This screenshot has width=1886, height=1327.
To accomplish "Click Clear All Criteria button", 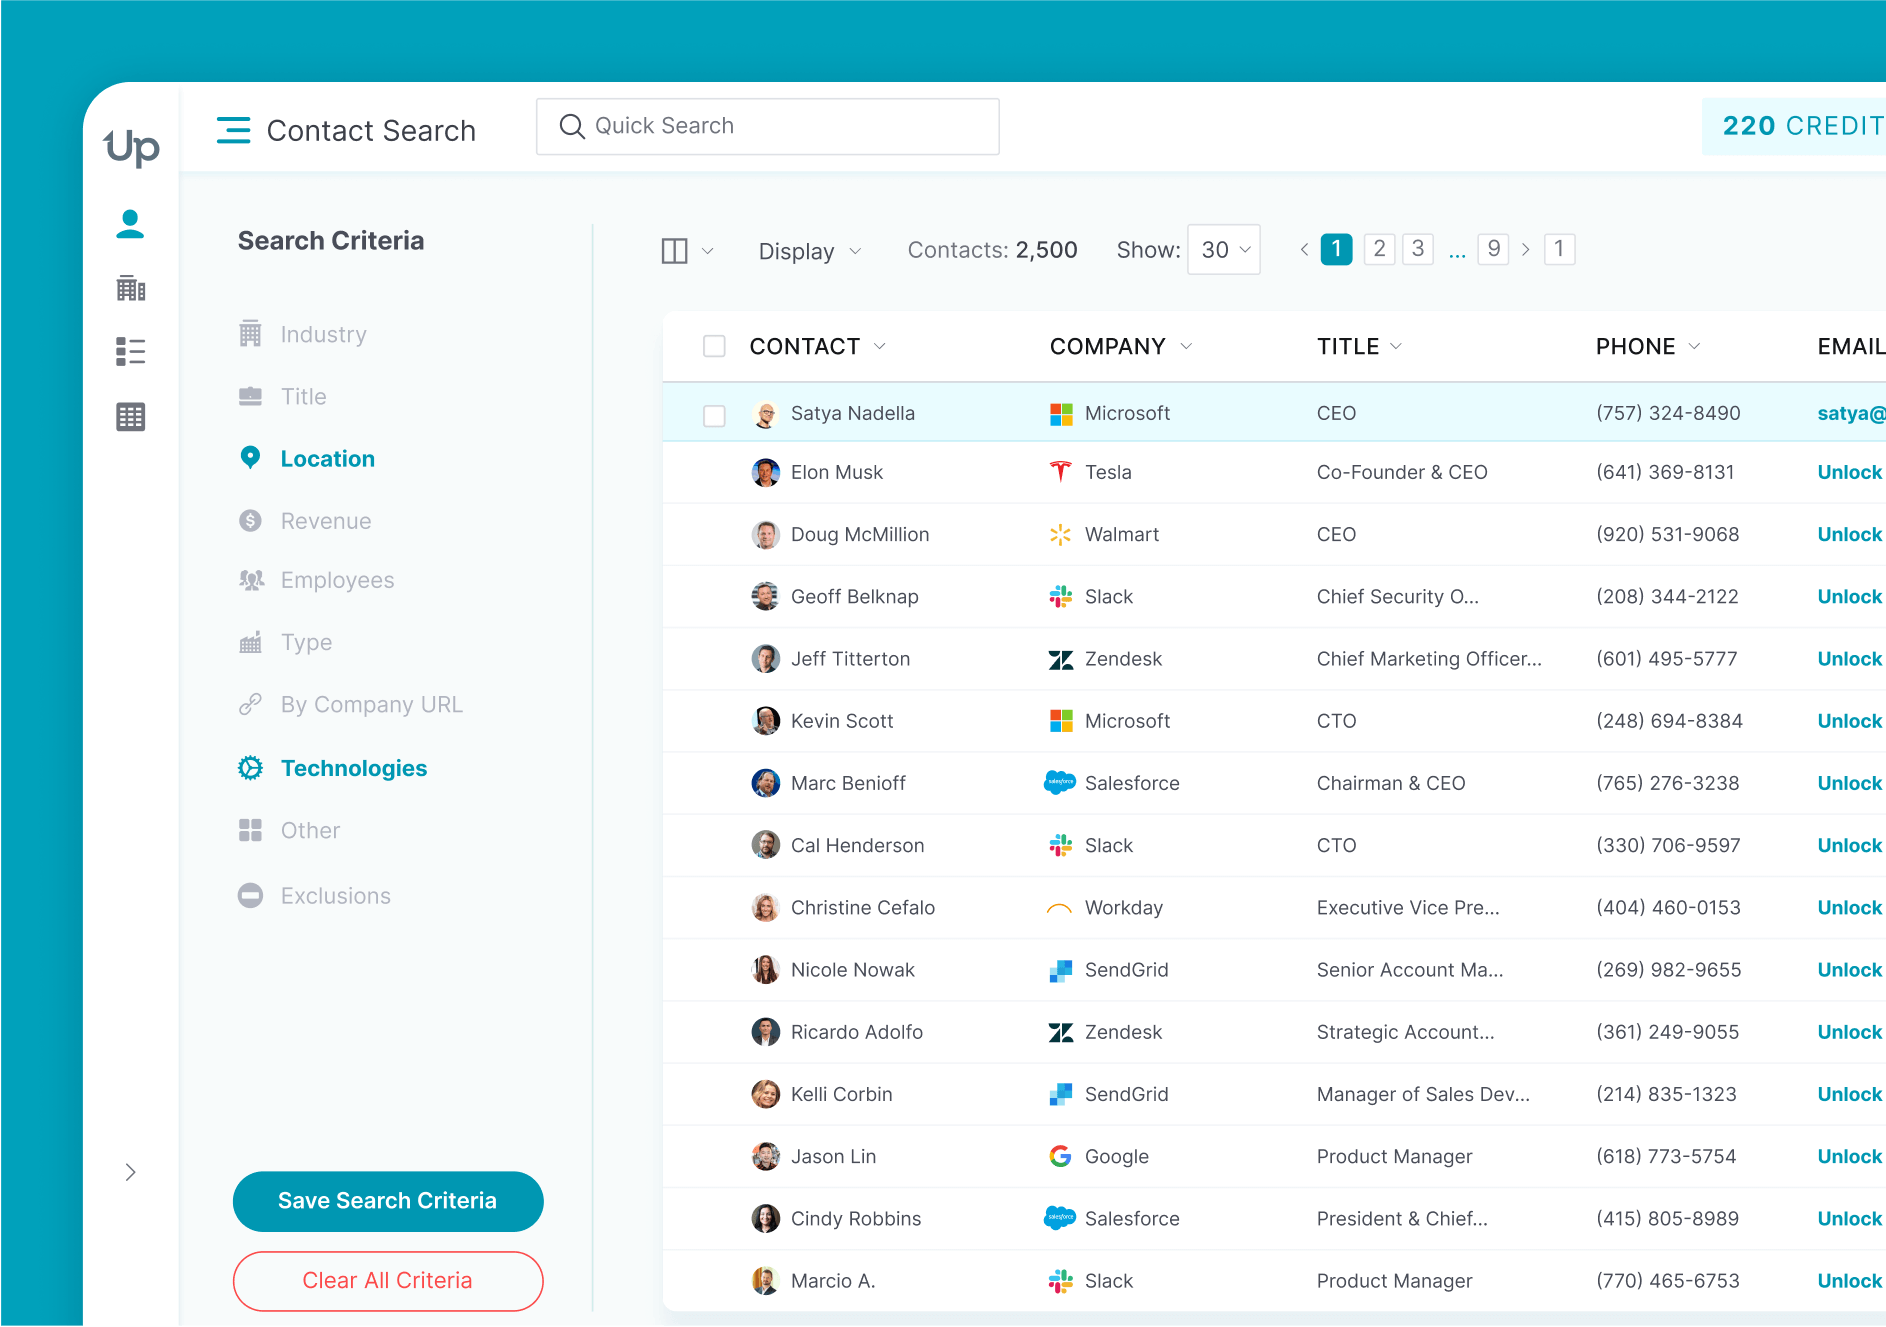I will [388, 1281].
